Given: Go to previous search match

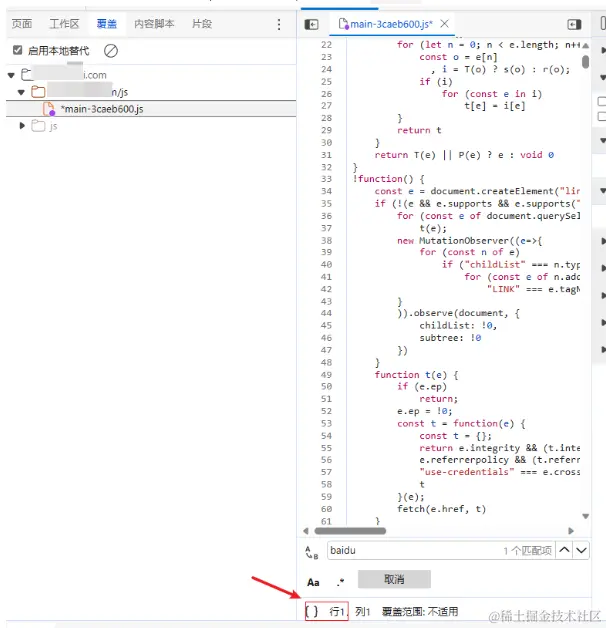Looking at the screenshot, I should point(564,550).
